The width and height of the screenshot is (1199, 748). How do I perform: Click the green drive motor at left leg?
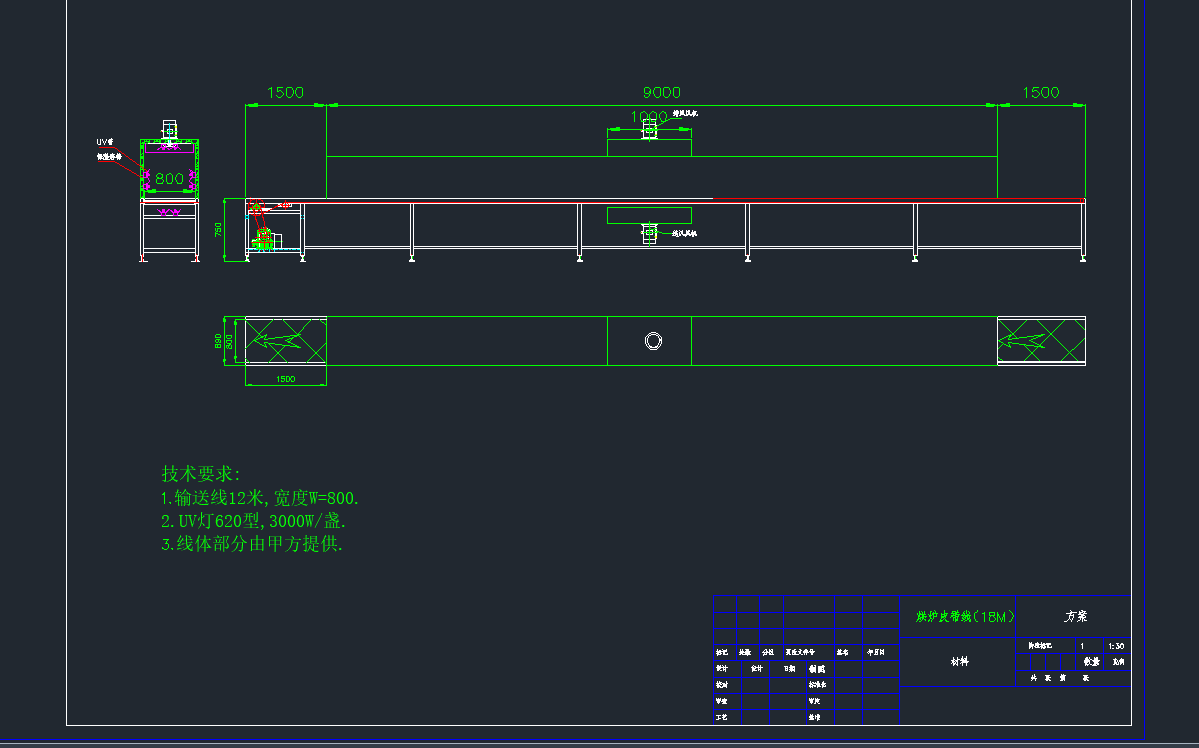pos(265,239)
